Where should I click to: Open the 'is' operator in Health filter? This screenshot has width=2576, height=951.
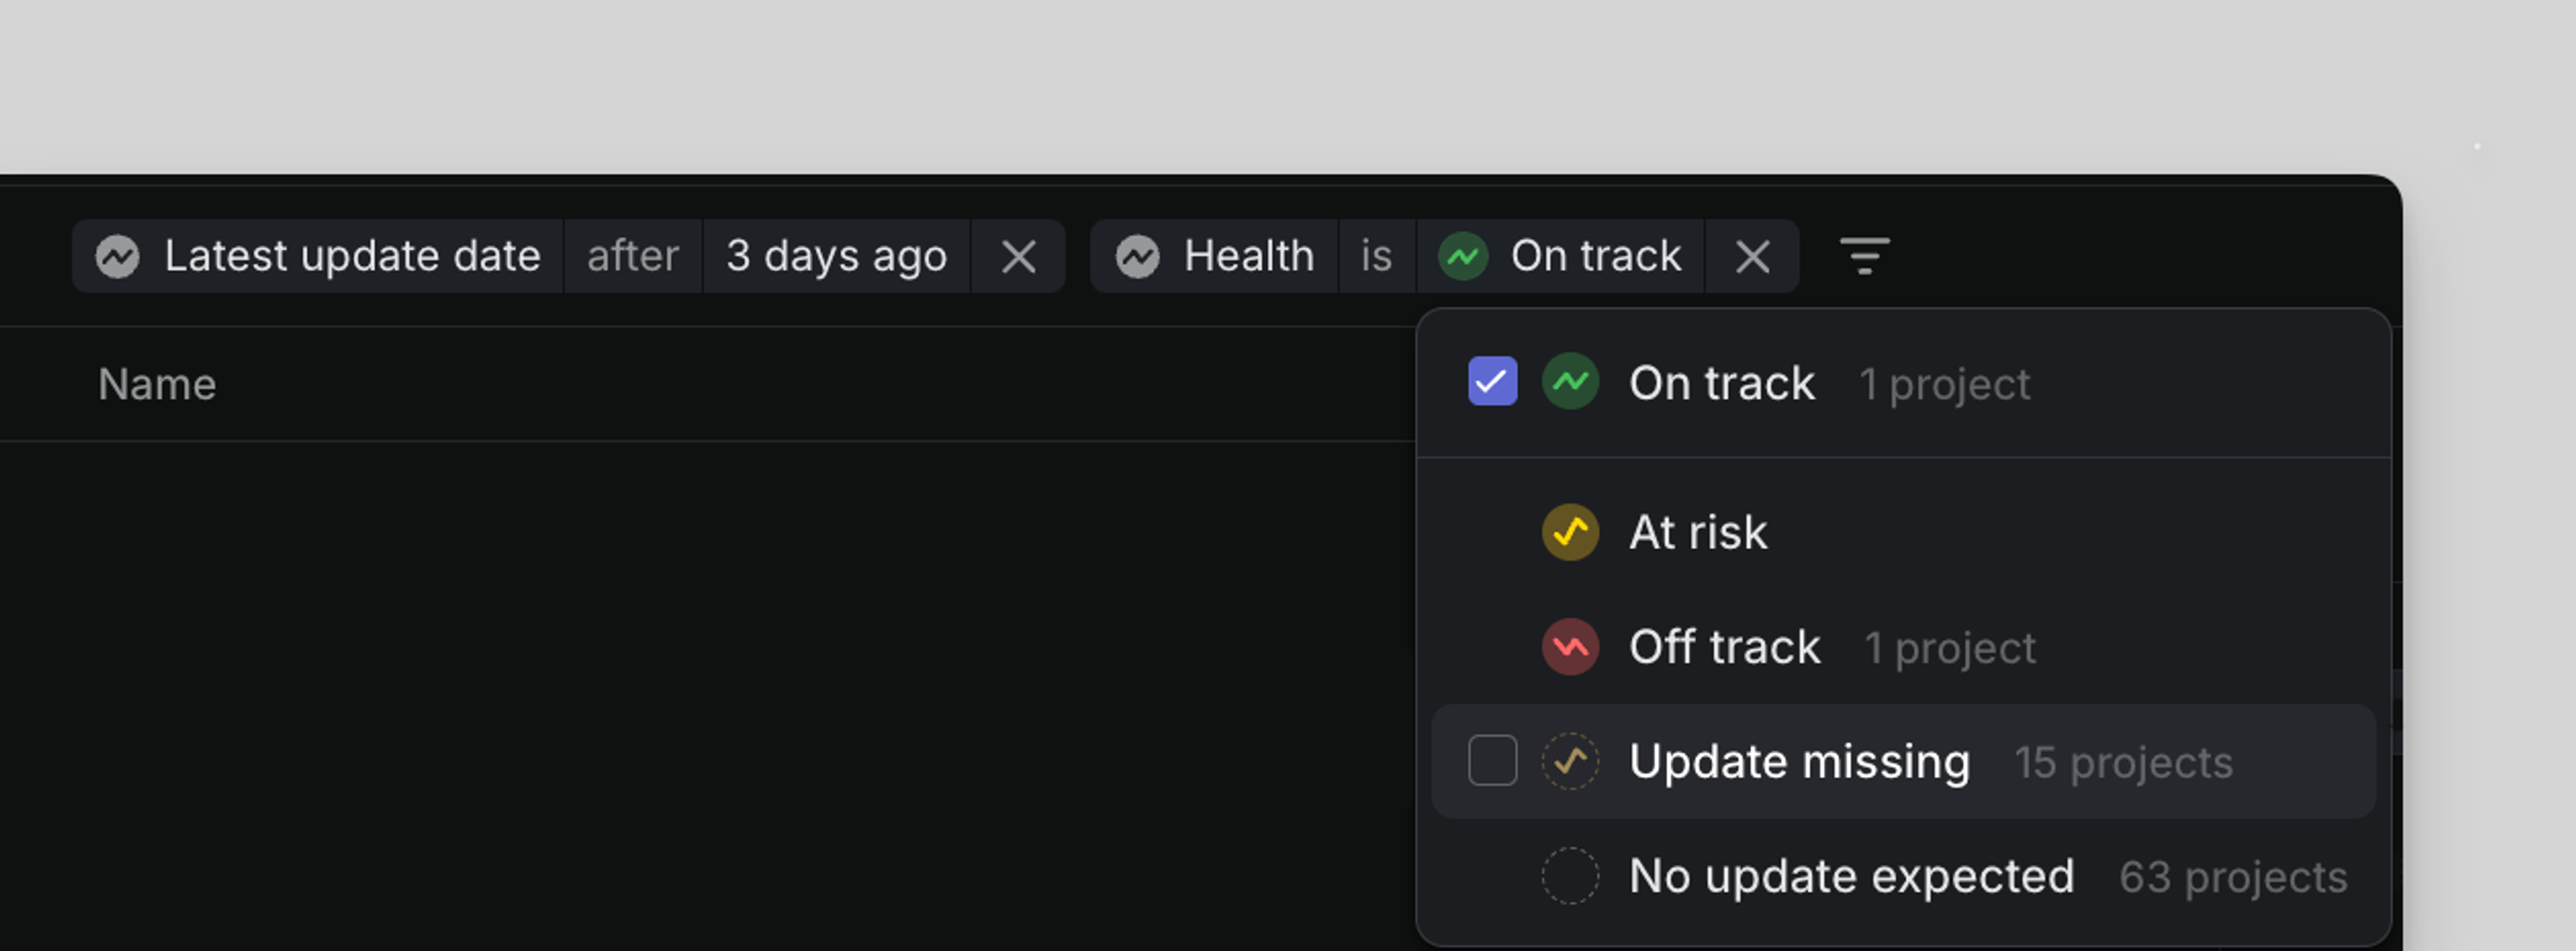[1377, 256]
